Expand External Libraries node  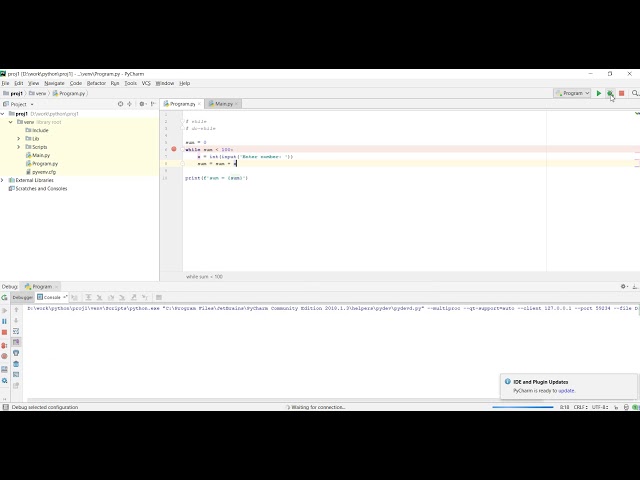(x=2, y=180)
